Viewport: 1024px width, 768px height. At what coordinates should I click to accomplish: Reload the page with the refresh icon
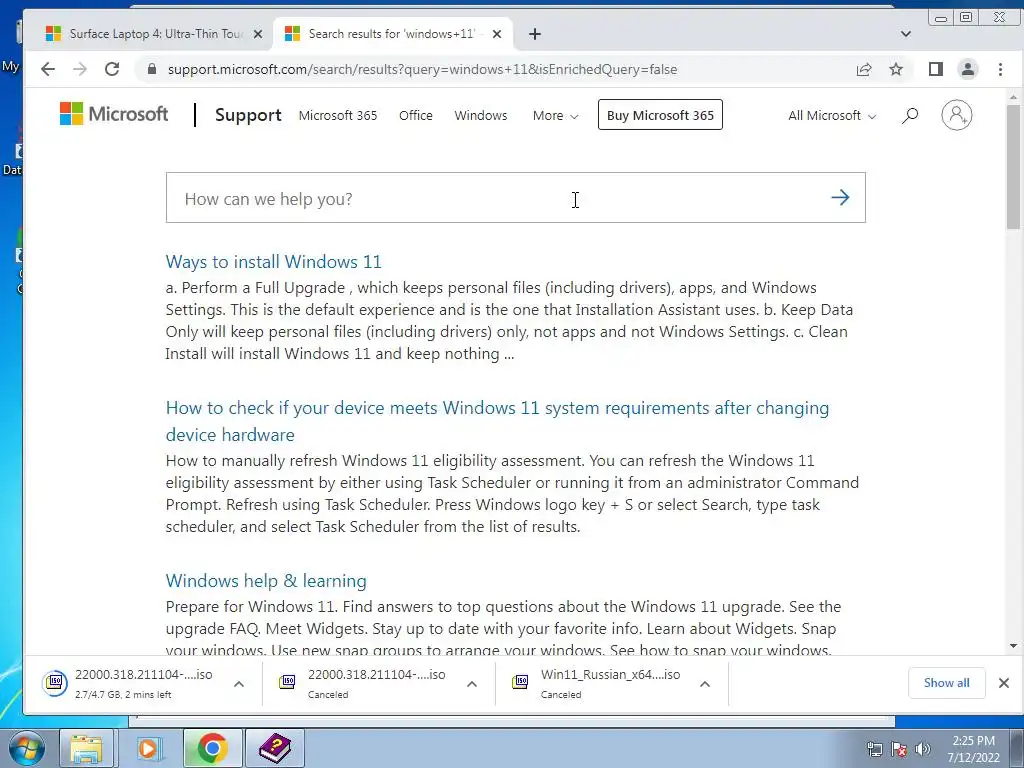click(x=112, y=69)
